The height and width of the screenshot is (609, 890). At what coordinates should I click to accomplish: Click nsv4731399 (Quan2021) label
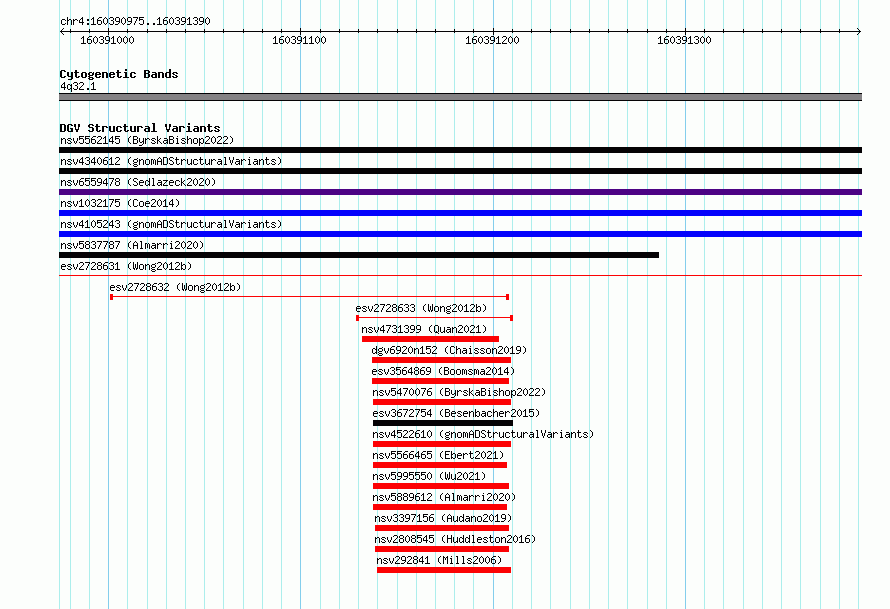(424, 329)
